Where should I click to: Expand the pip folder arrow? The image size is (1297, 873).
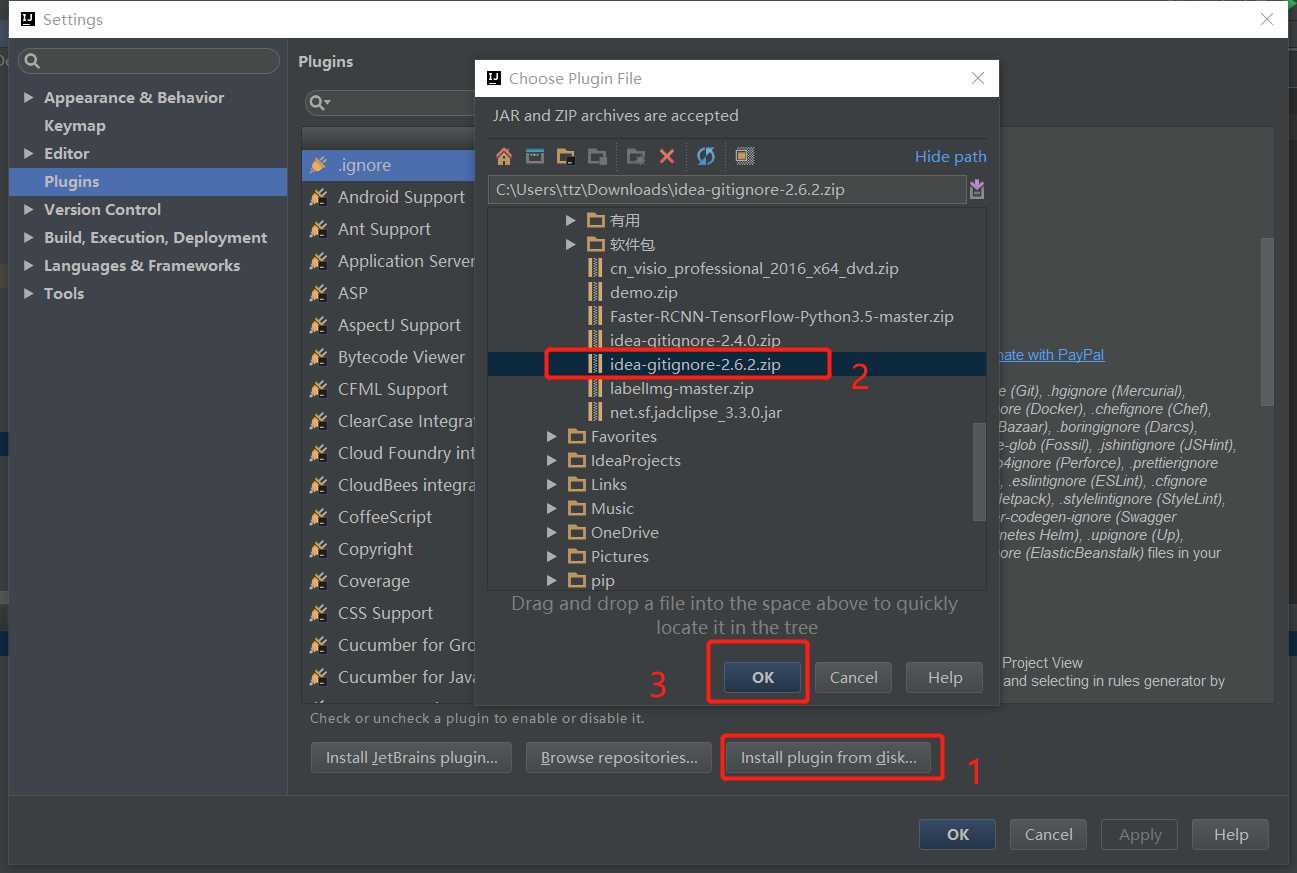[x=551, y=580]
